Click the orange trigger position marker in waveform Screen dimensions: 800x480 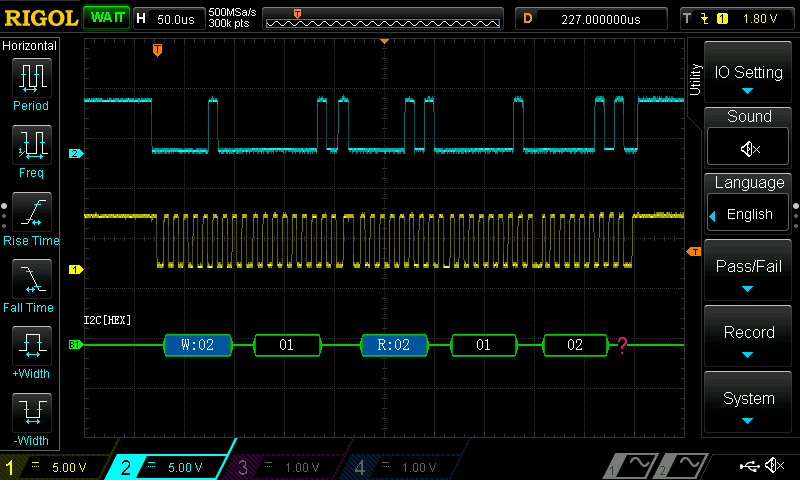point(158,50)
